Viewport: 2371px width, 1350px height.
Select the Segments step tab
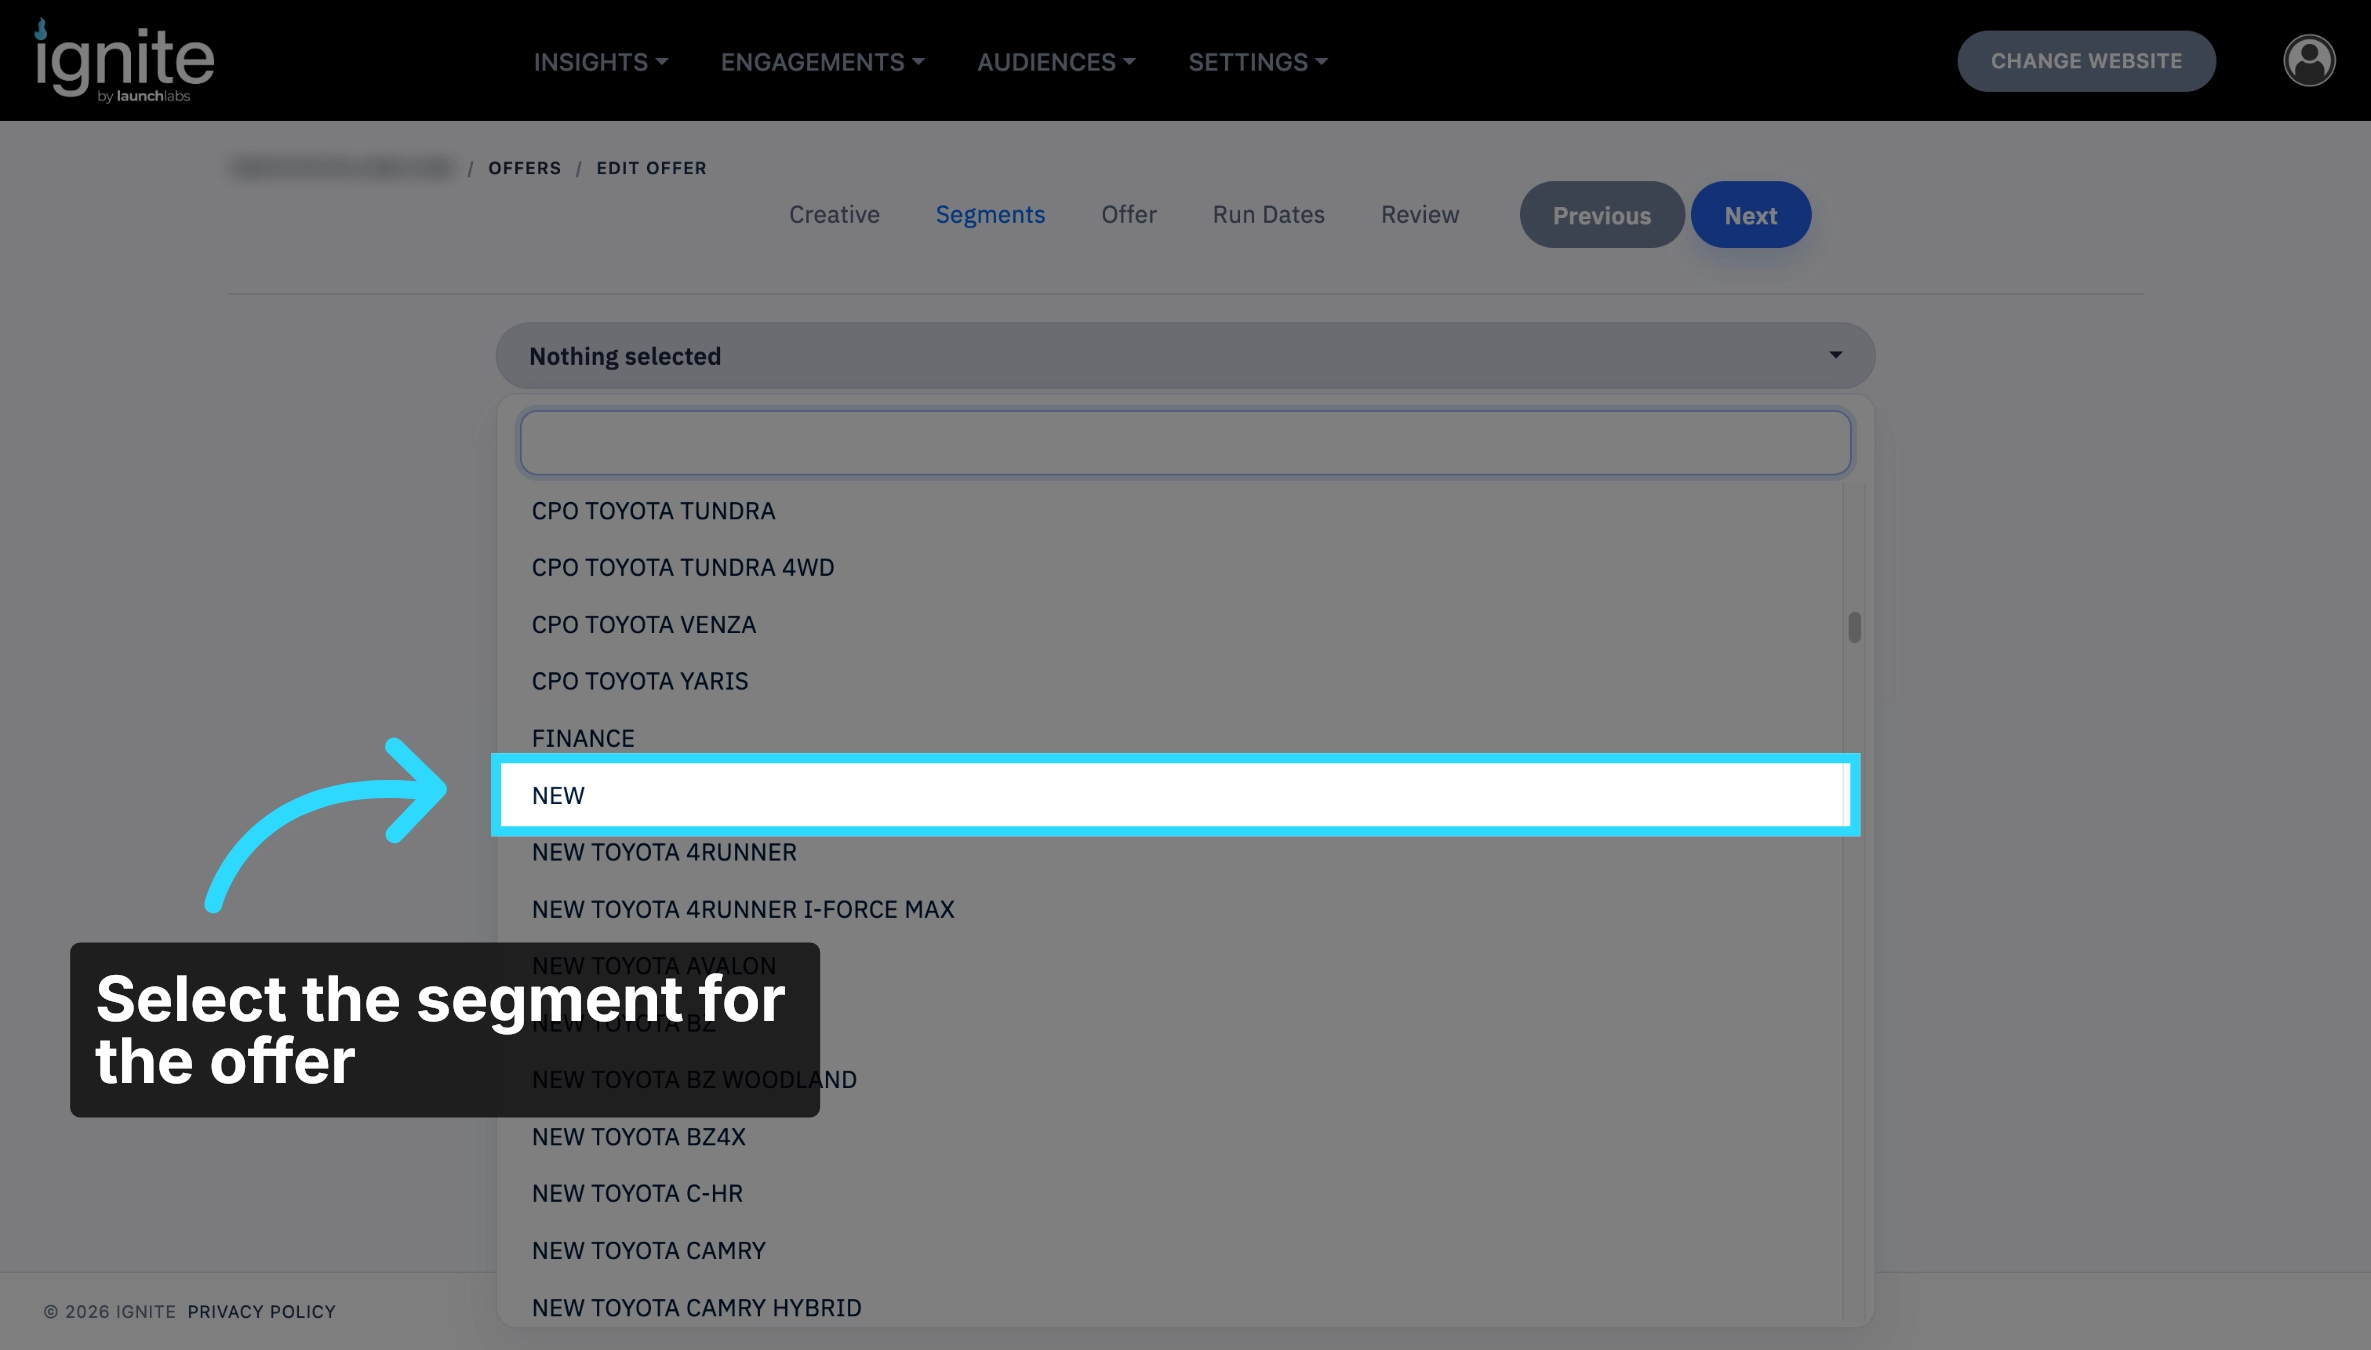990,214
